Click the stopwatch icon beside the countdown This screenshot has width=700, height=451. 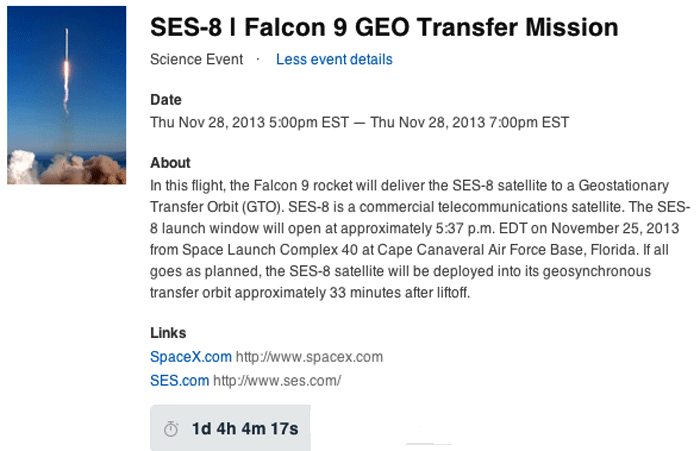click(x=171, y=429)
